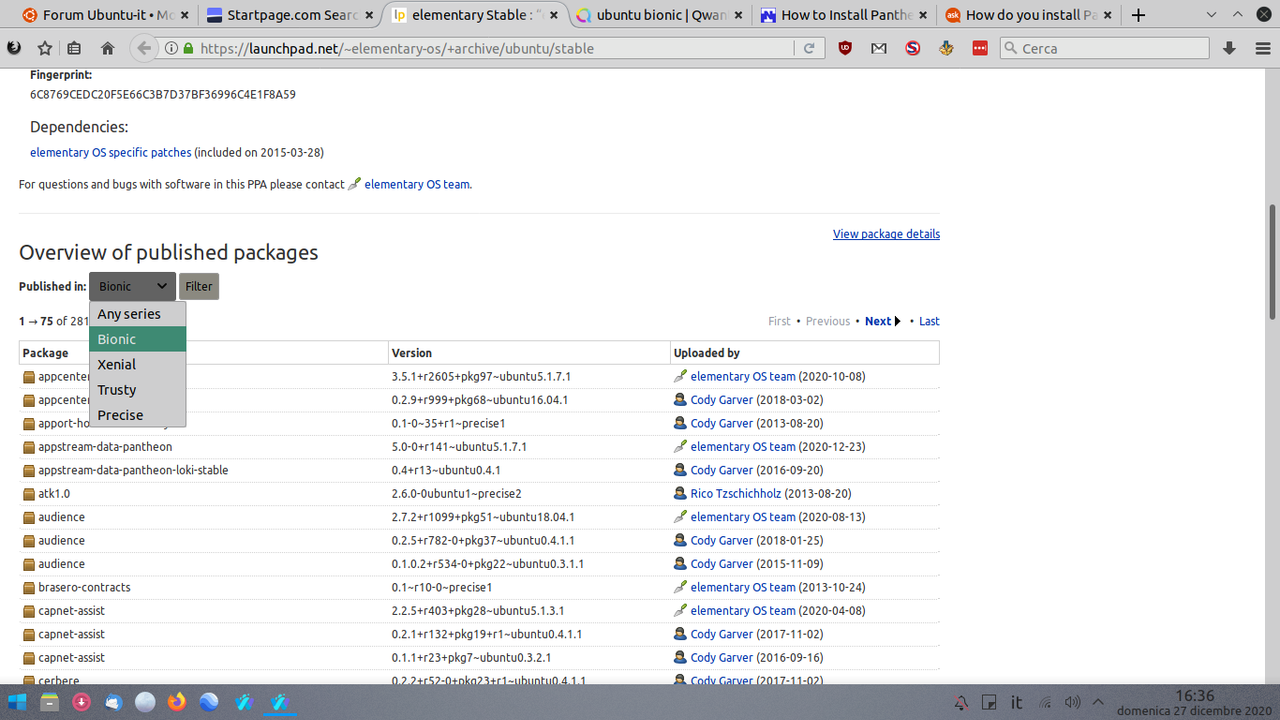Open the downloads arrow icon
Image resolution: width=1280 pixels, height=720 pixels.
1230,48
